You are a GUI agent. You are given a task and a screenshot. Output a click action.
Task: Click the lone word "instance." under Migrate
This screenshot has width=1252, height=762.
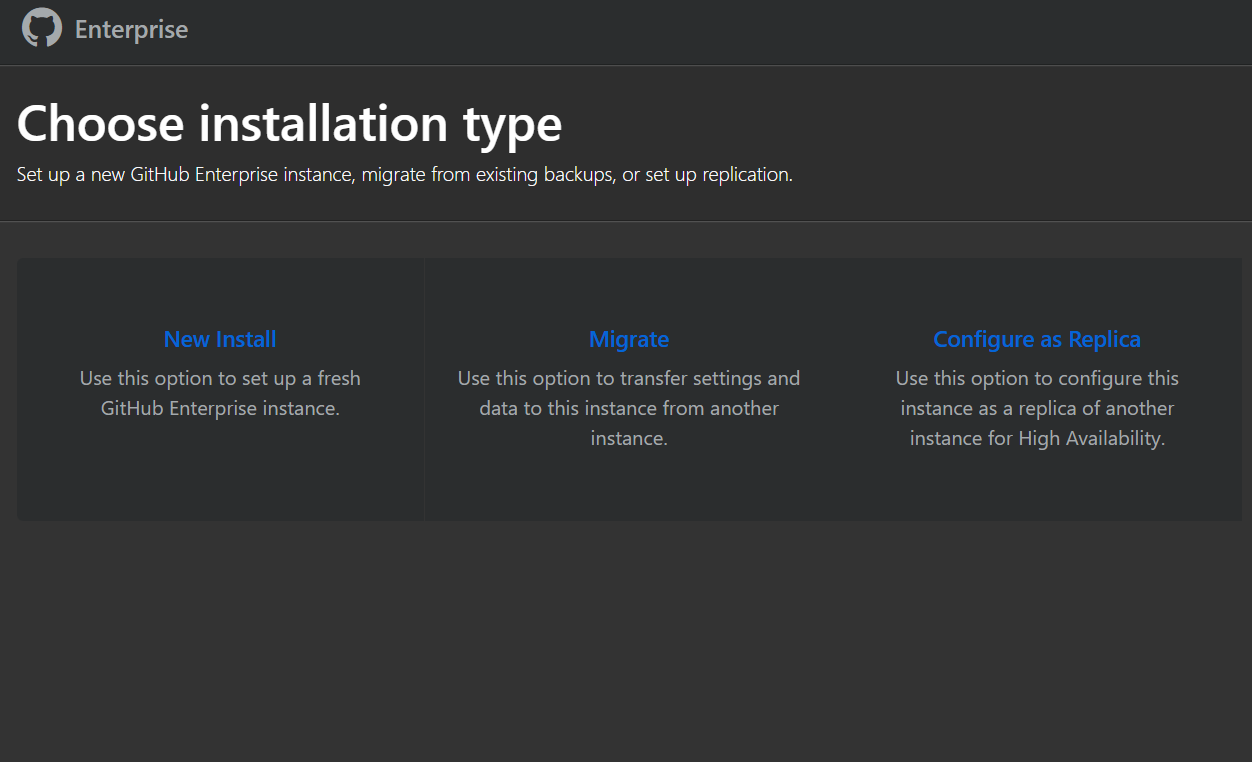629,438
